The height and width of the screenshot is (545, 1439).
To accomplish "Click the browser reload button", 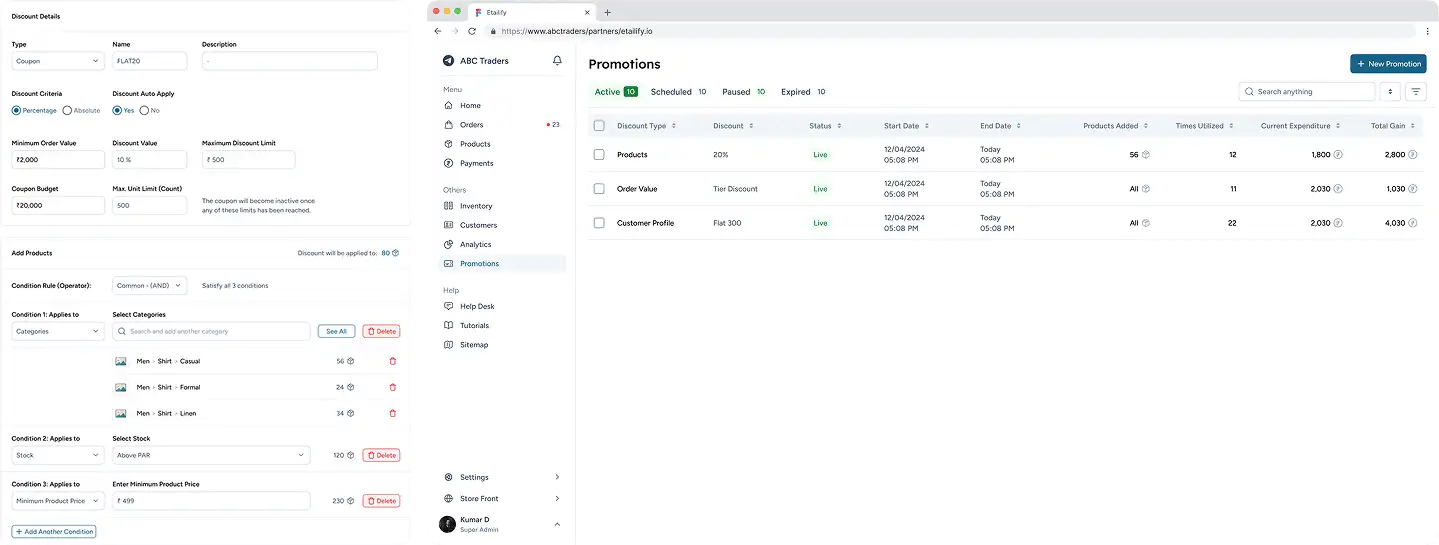I will pos(472,31).
